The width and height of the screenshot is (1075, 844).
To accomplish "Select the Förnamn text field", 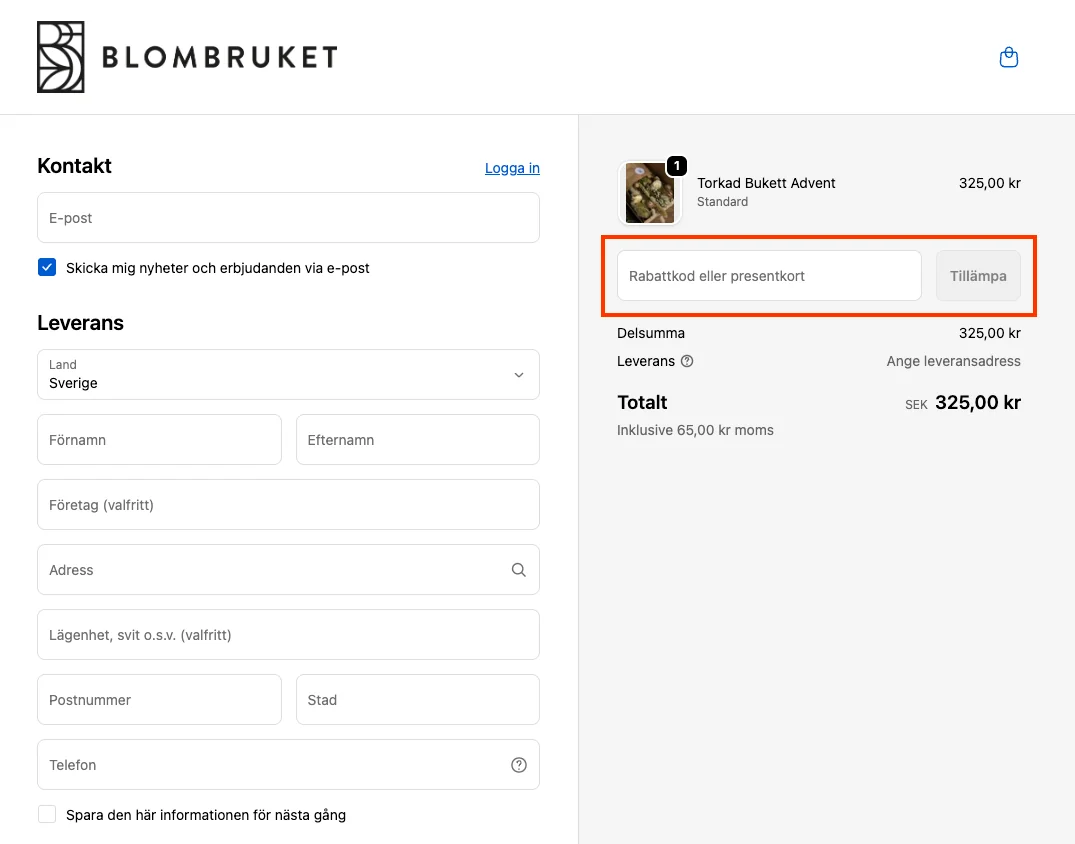I will 159,440.
